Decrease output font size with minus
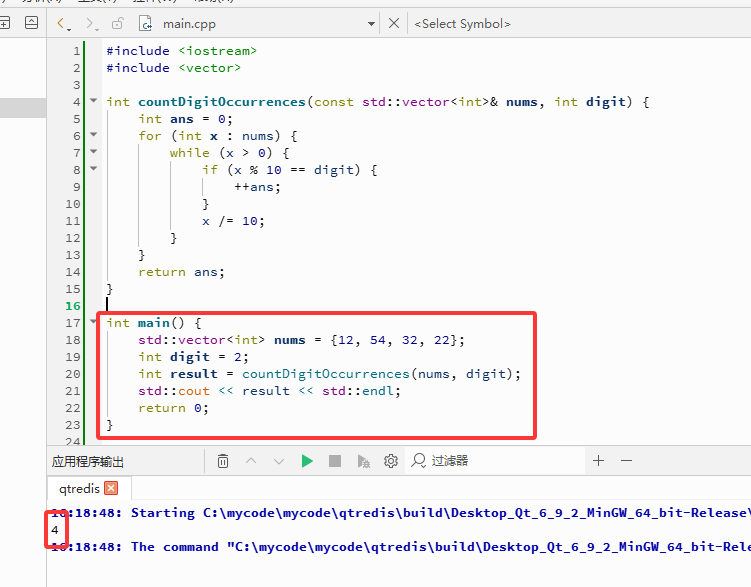Image resolution: width=751 pixels, height=587 pixels. pos(626,461)
